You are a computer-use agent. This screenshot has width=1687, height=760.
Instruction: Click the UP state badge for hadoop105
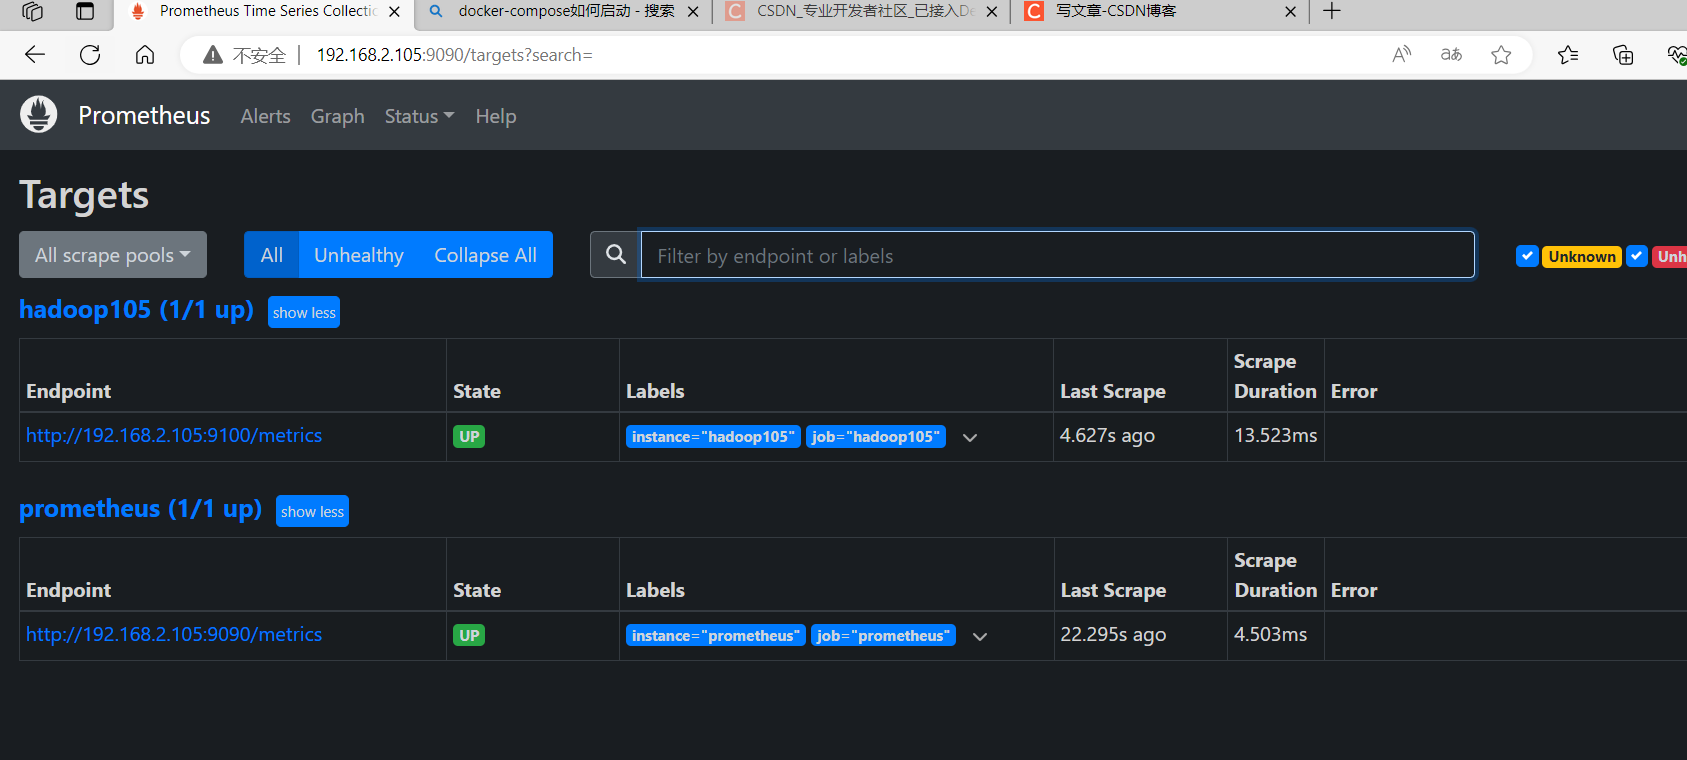point(469,436)
